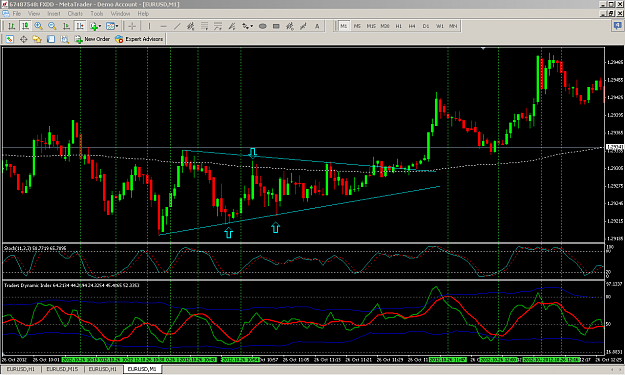625x375 pixels.
Task: Open the indicators list dropdown
Action: pyautogui.click(x=96, y=26)
